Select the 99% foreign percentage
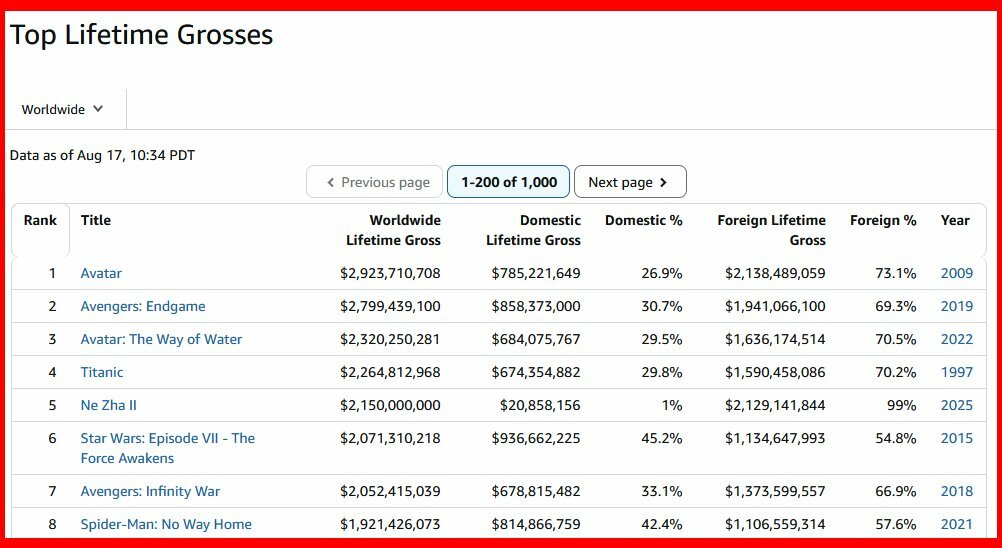This screenshot has width=1002, height=548. (x=902, y=406)
